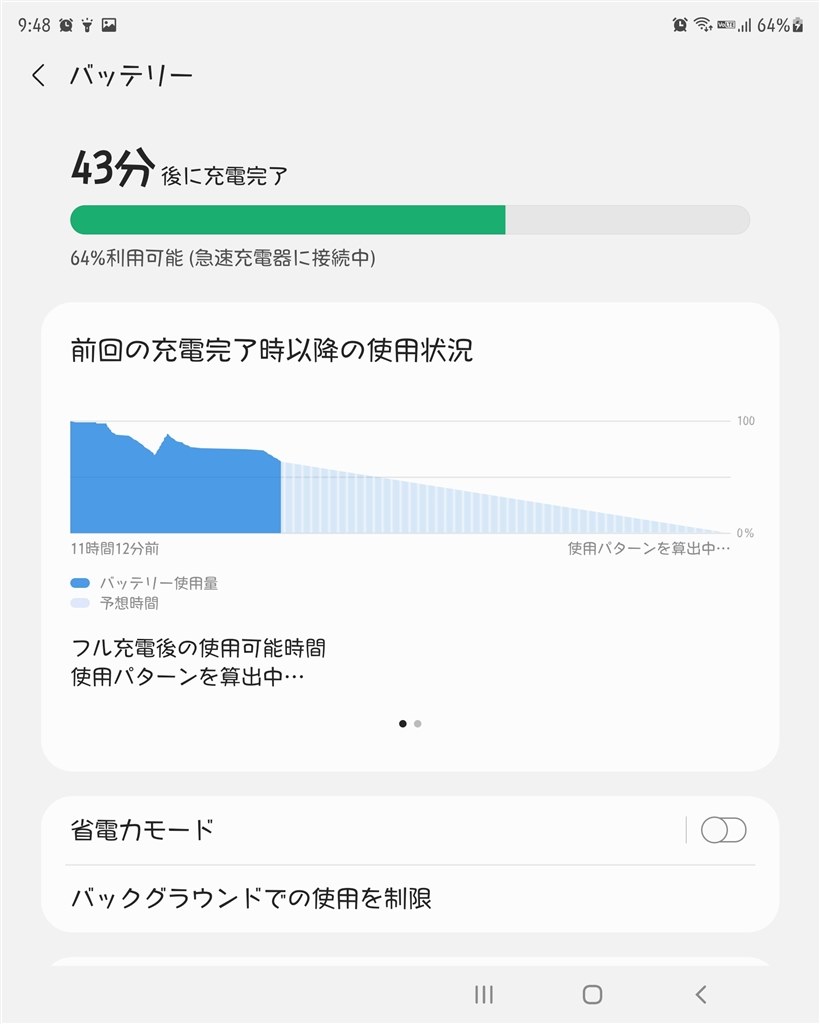Open Recents with the navigation bar icon
Screen dimensions: 820x1024
[484, 995]
